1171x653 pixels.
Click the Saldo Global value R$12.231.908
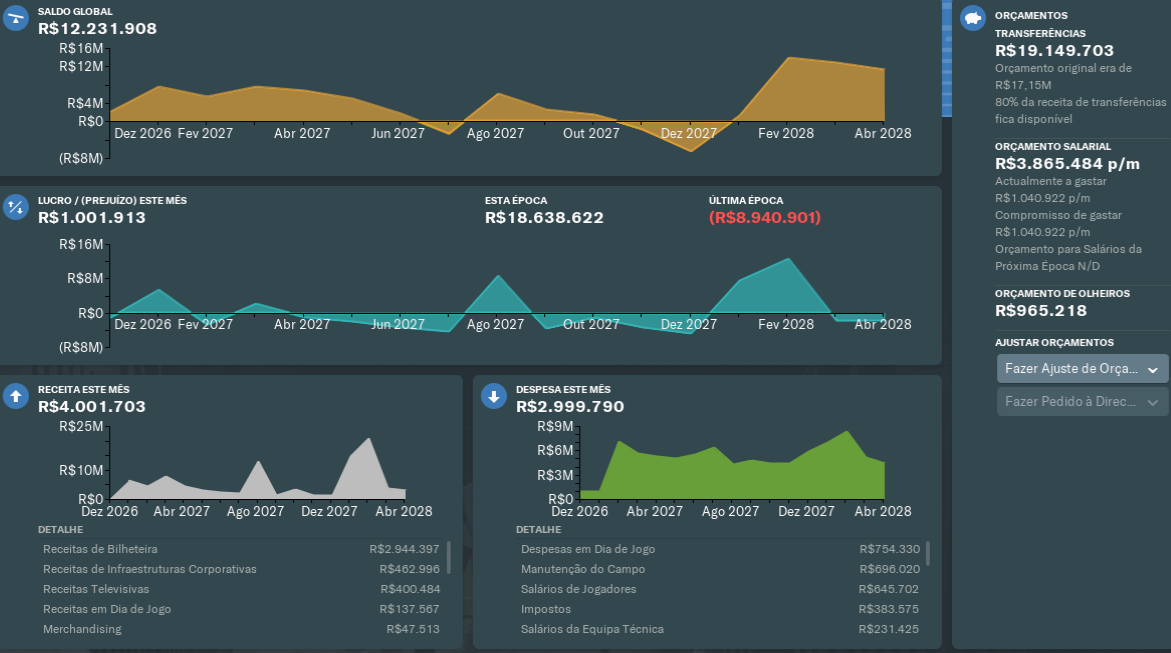(98, 28)
